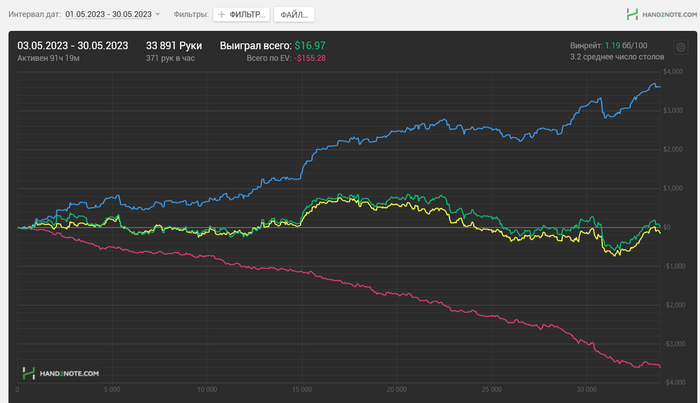Click the average tables count text
700x403 pixels.
[x=615, y=59]
